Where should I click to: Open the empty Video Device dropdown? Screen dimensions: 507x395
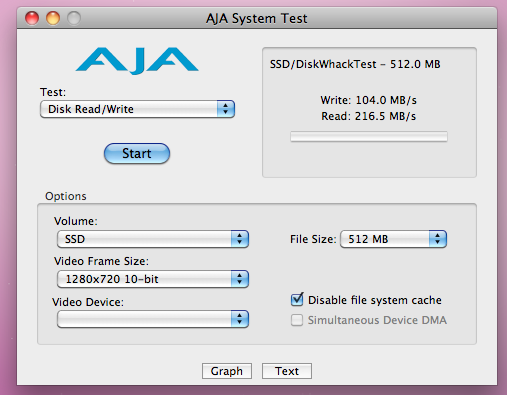153,319
